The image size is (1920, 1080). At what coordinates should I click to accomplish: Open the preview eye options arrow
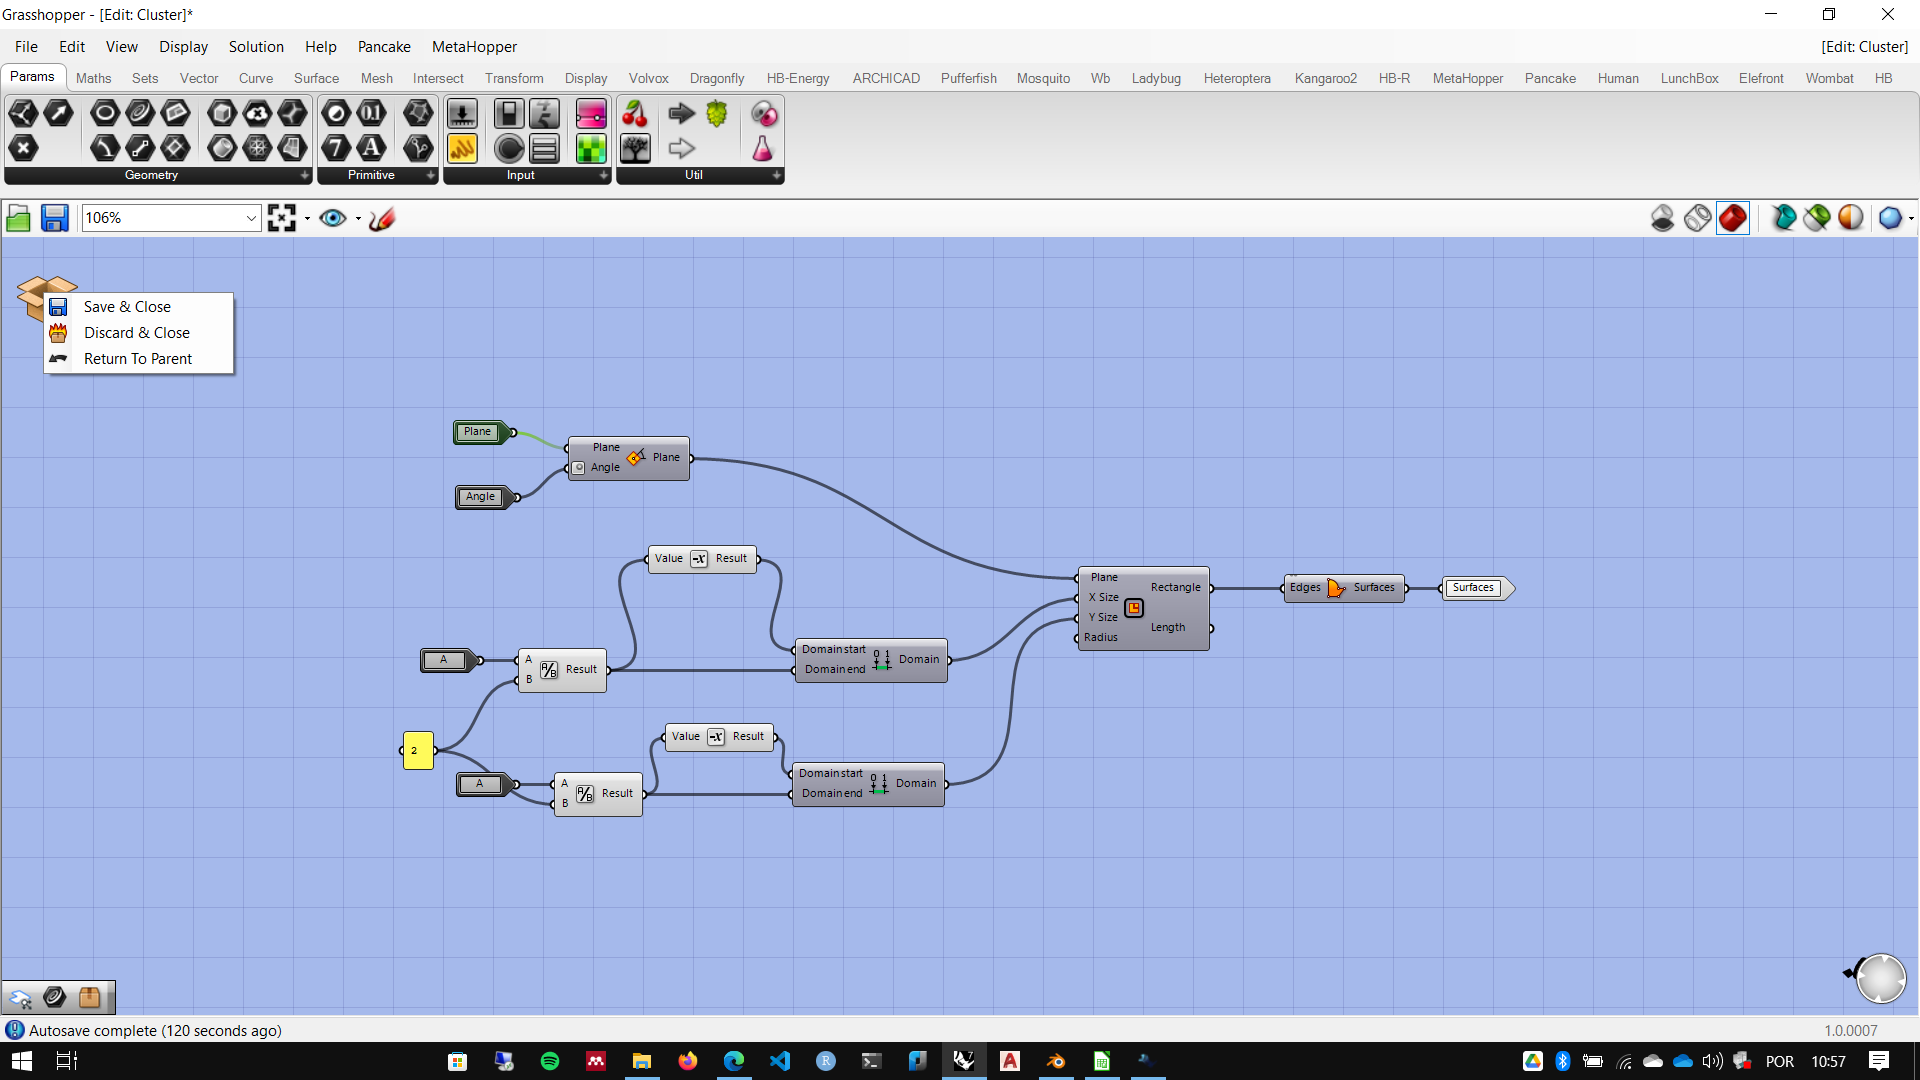click(x=358, y=218)
